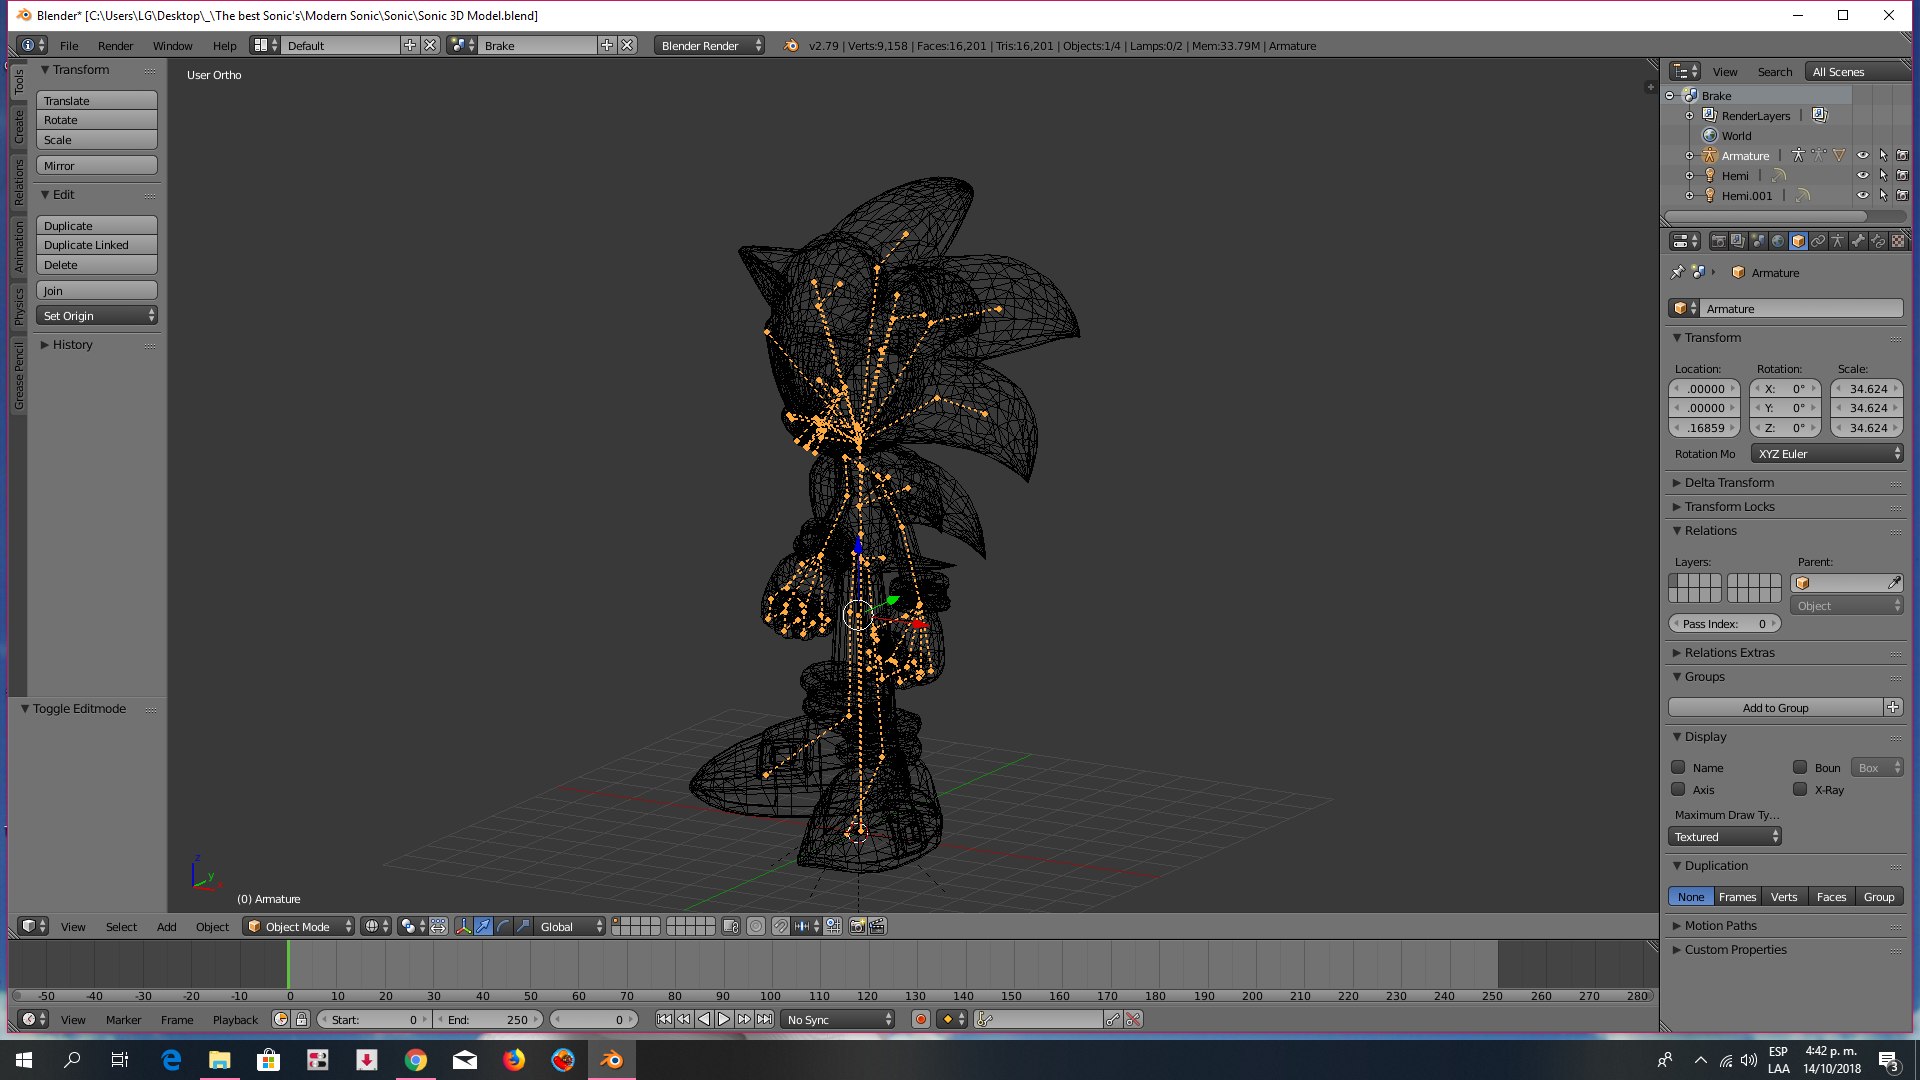Expand the Delta Transform panel

pos(1729,483)
